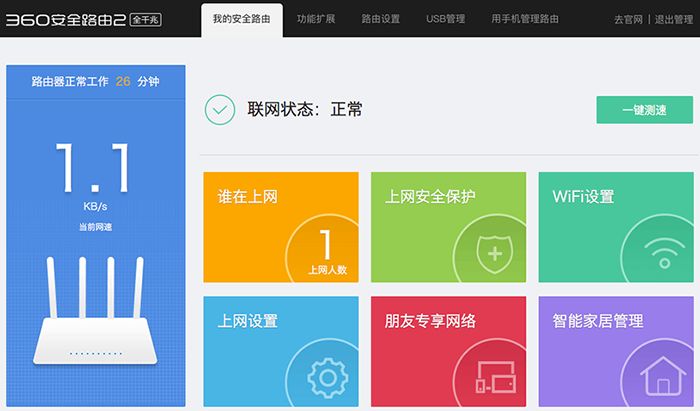The width and height of the screenshot is (700, 411).
Task: Open the 路由设置 tab
Action: [x=381, y=19]
